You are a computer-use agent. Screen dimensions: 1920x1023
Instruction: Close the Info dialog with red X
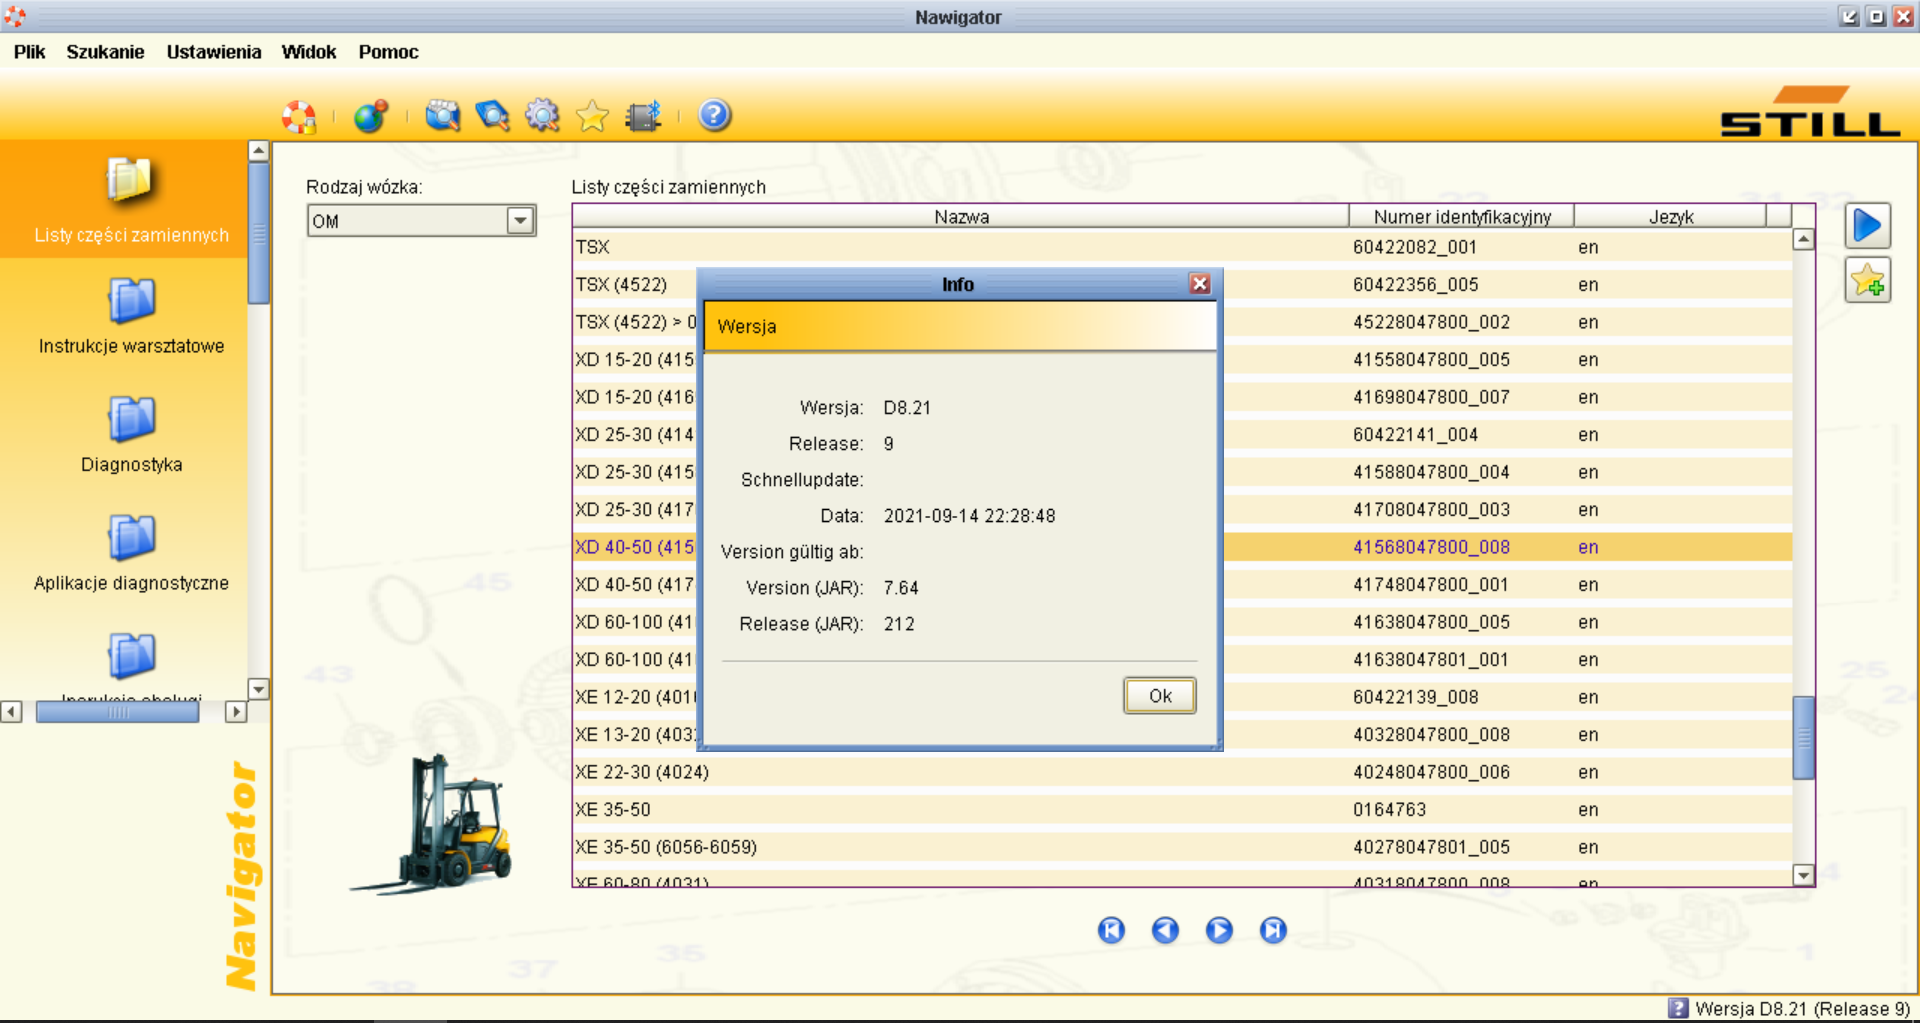1200,284
